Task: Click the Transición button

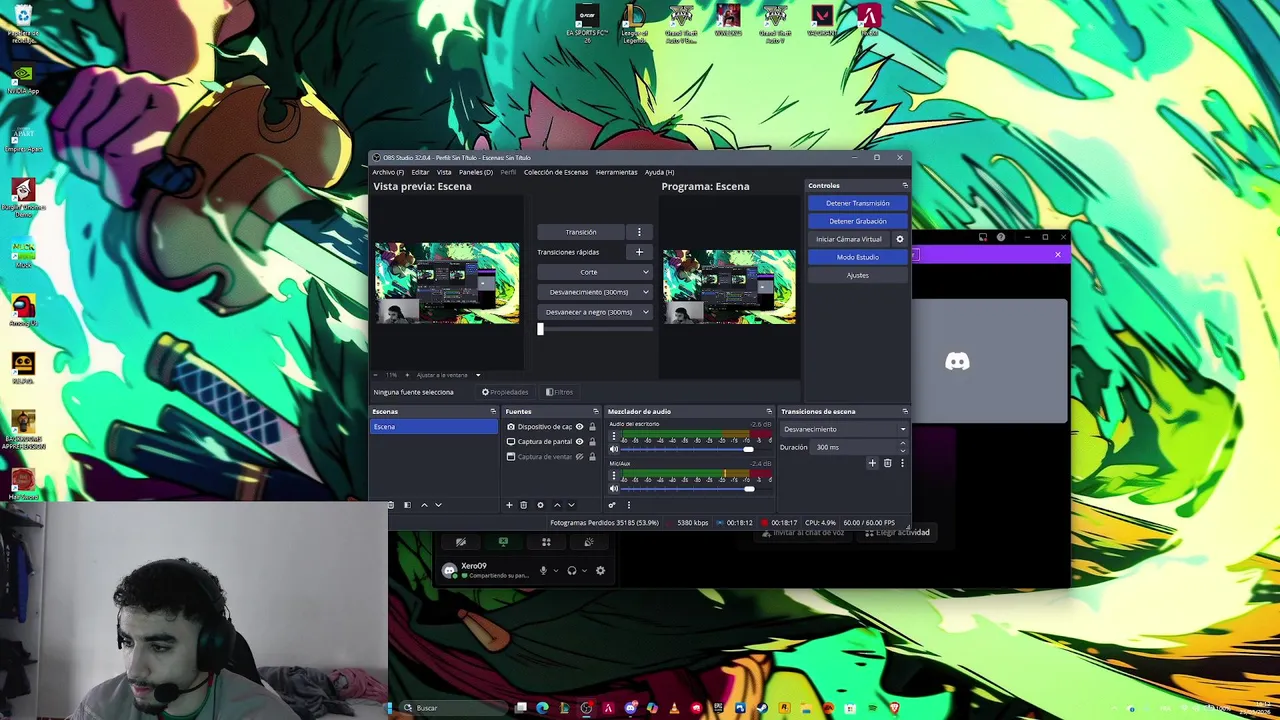Action: click(581, 232)
